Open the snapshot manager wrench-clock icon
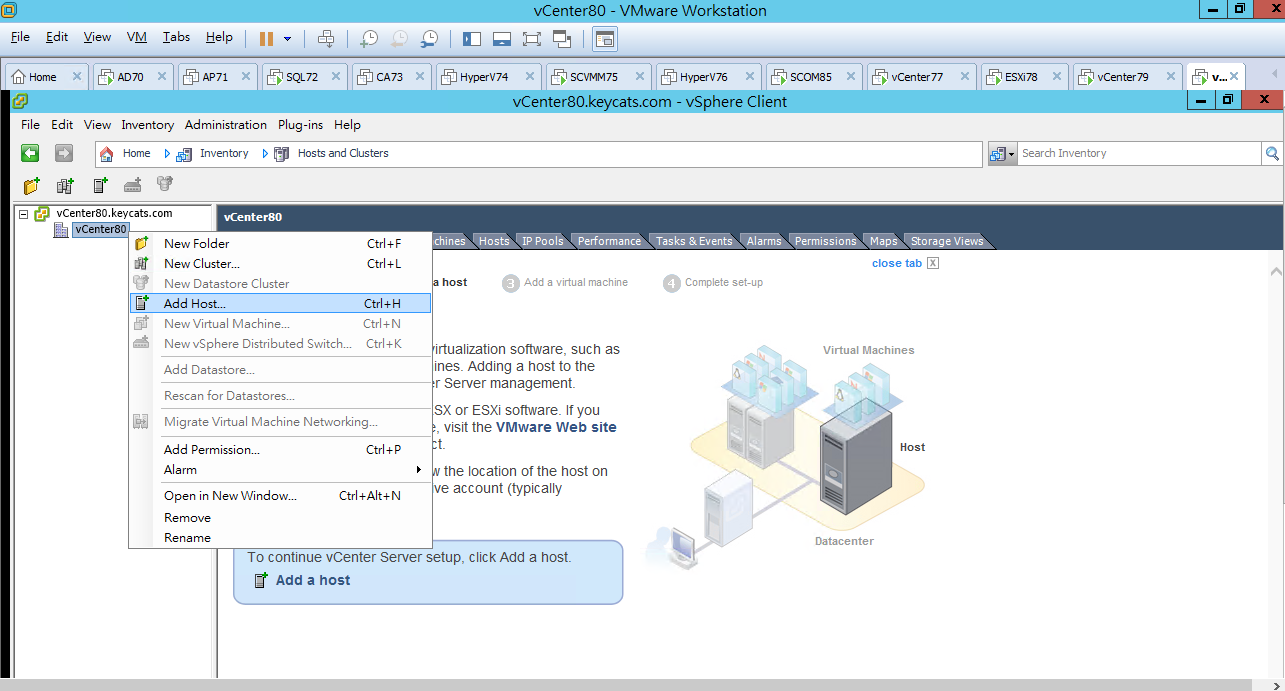The image size is (1285, 691). click(429, 38)
